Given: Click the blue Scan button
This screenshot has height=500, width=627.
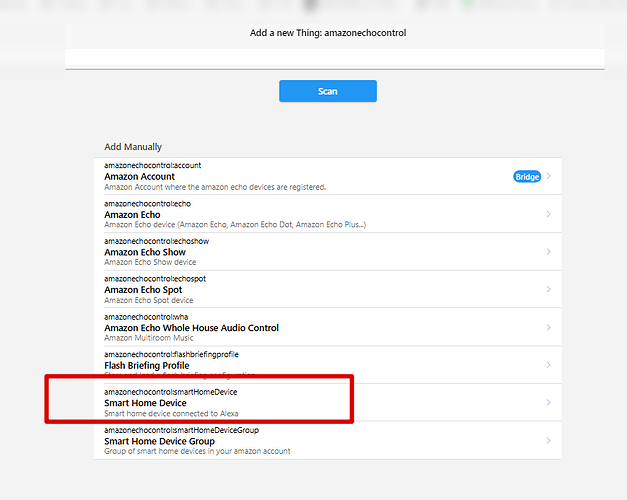Looking at the screenshot, I should pos(327,91).
